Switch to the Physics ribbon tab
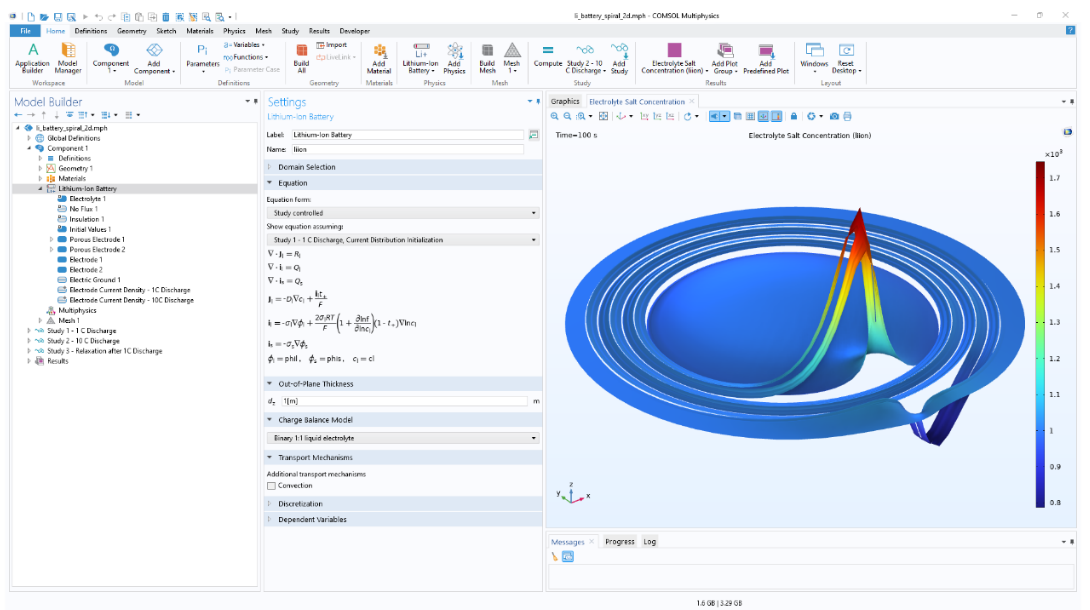Viewport: 1090px width, 610px height. (234, 31)
